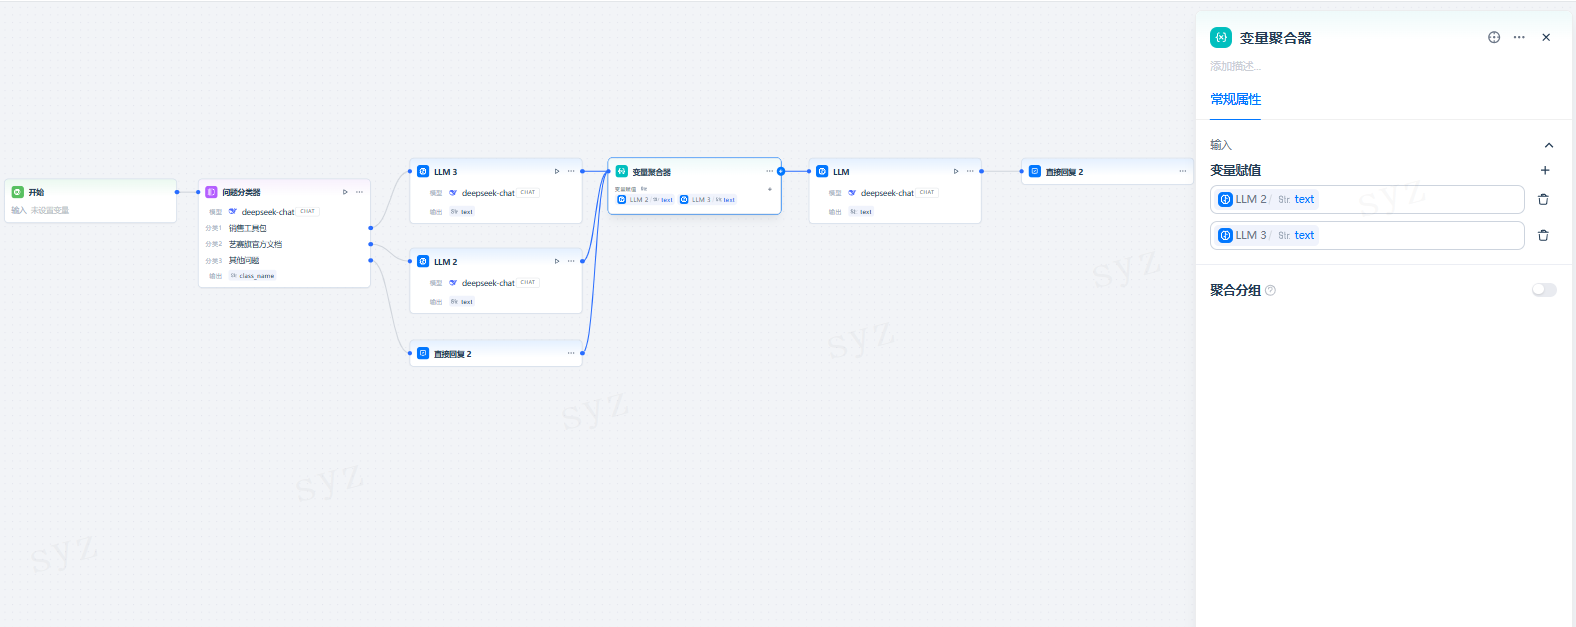
Task: Open help tooltip next to 聚合分组
Action: point(1270,291)
